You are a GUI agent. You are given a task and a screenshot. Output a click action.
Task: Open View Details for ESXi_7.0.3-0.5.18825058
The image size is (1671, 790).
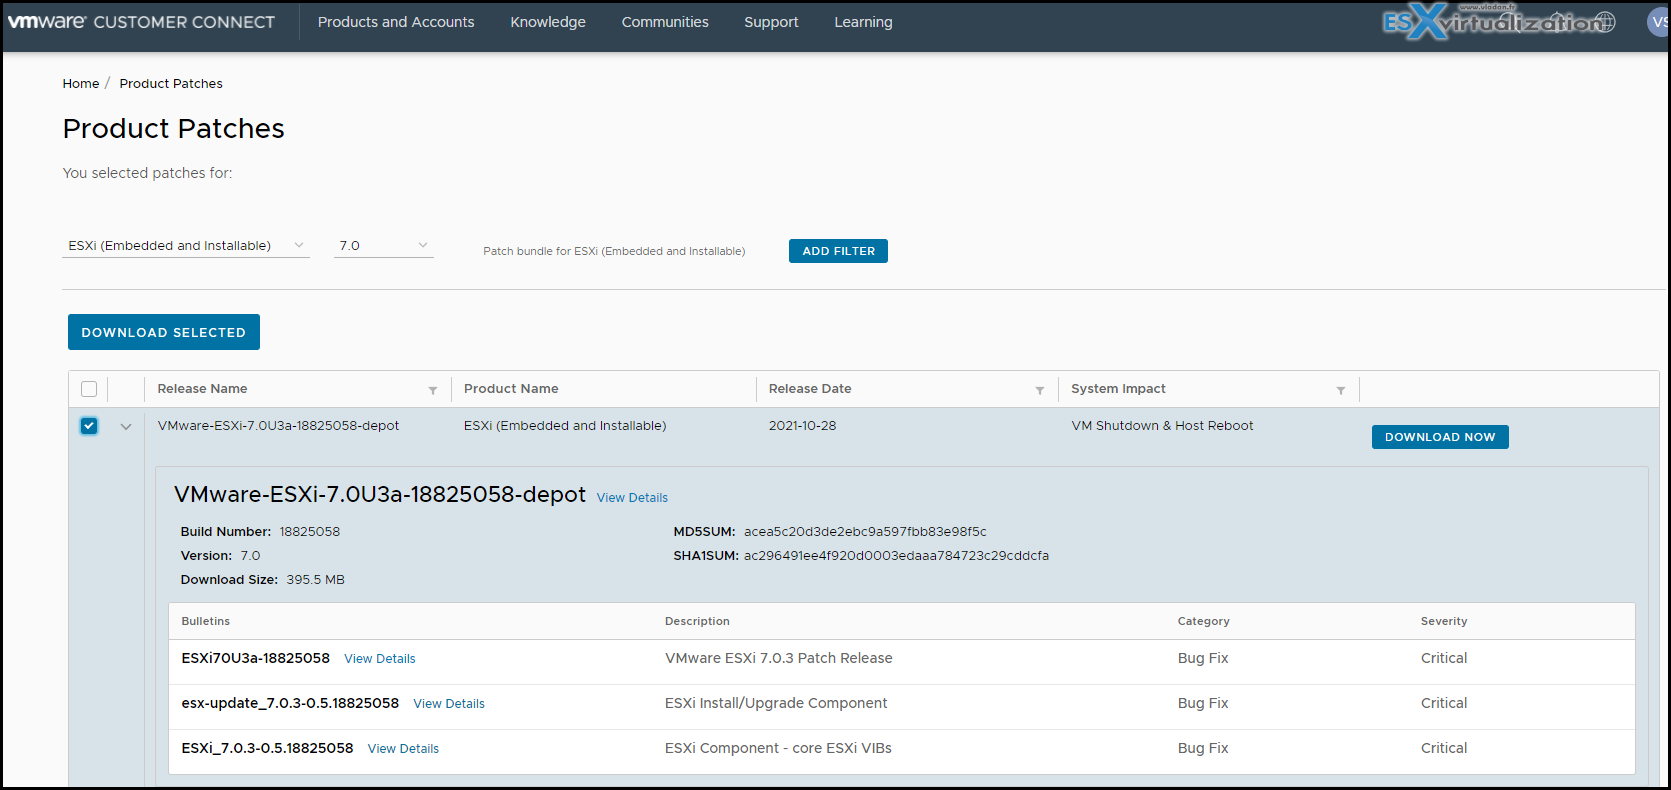(403, 749)
